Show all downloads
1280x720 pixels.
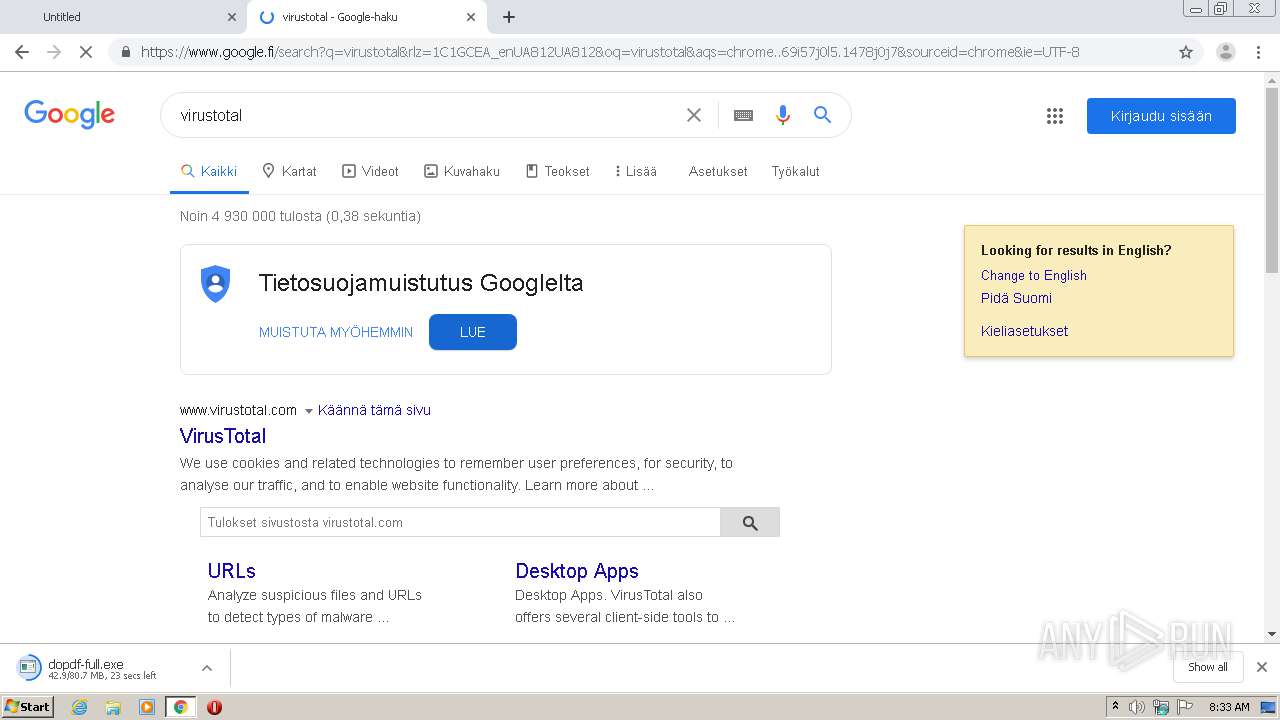click(x=1208, y=667)
